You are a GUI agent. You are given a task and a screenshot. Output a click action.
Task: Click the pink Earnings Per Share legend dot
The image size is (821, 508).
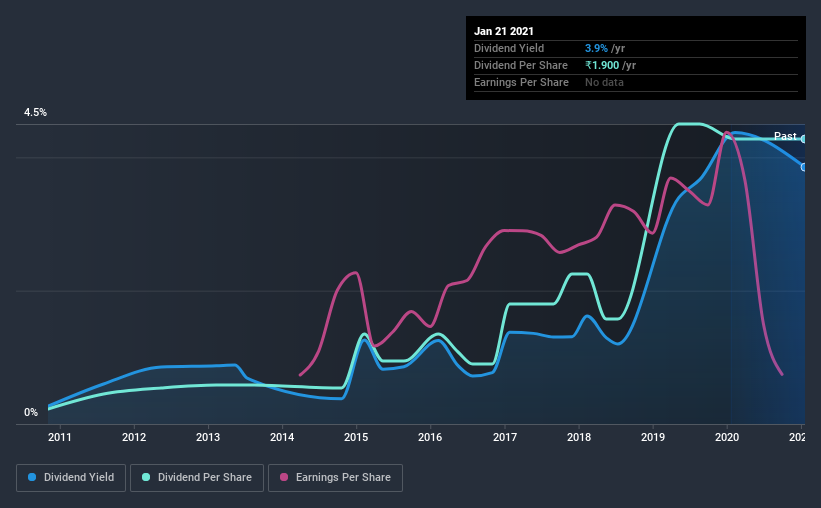284,477
